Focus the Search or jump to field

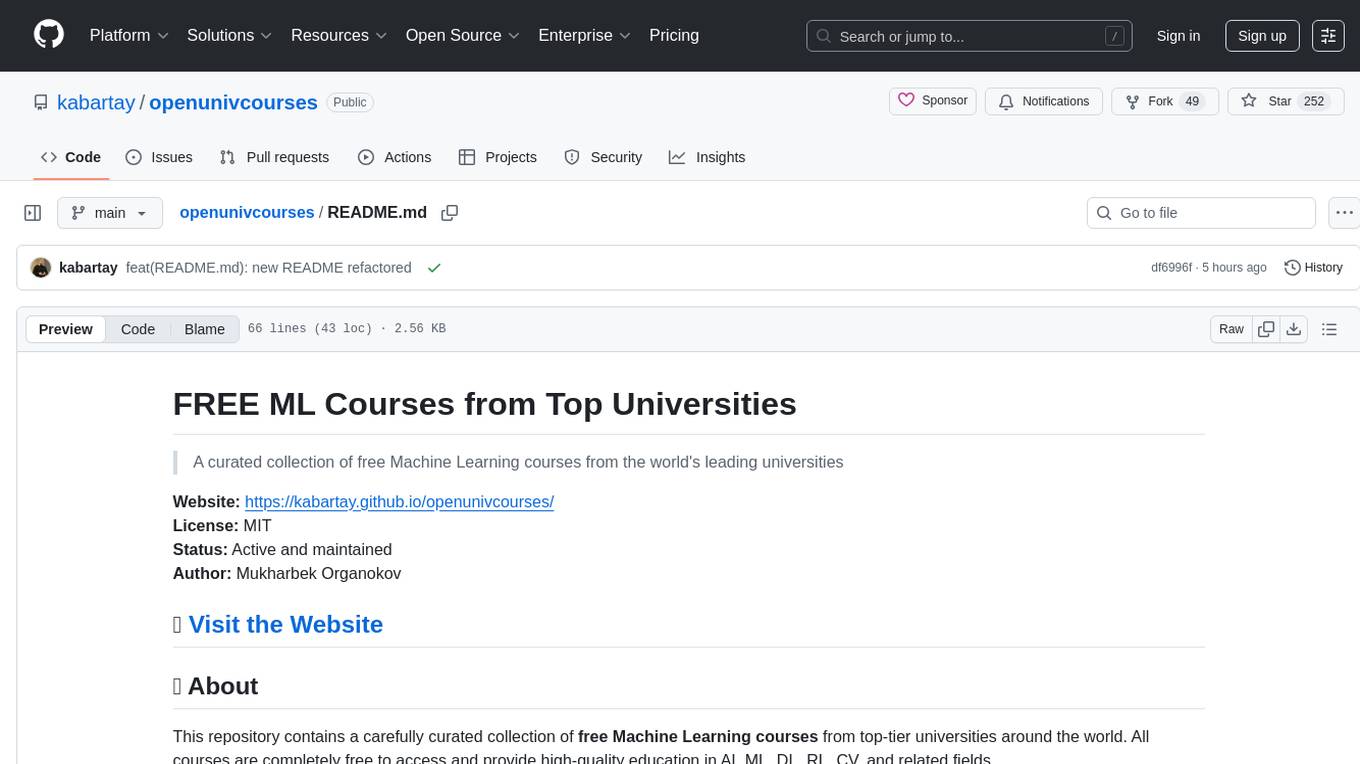tap(969, 36)
